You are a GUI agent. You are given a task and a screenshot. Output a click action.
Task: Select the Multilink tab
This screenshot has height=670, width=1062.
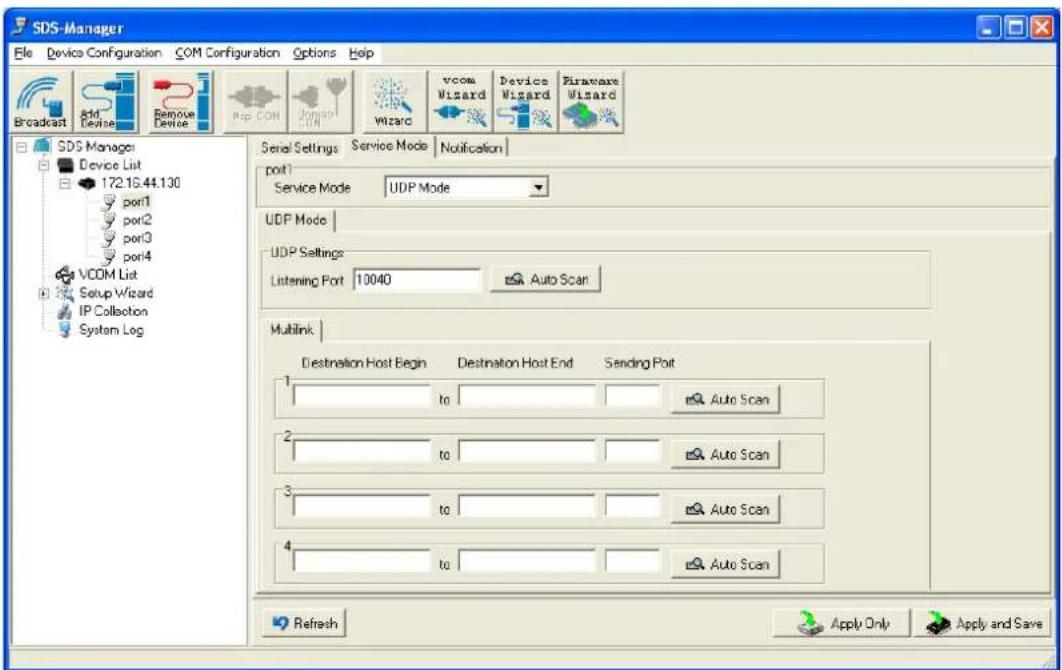click(292, 330)
